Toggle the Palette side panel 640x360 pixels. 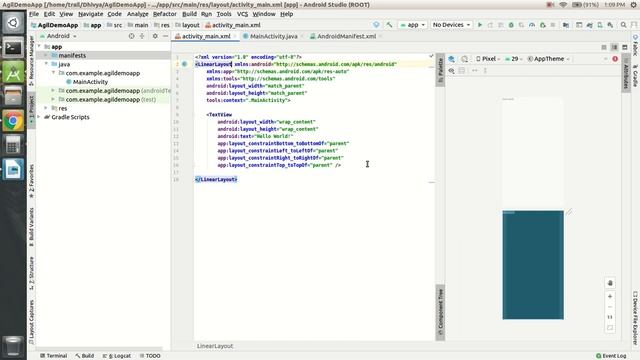[x=440, y=70]
